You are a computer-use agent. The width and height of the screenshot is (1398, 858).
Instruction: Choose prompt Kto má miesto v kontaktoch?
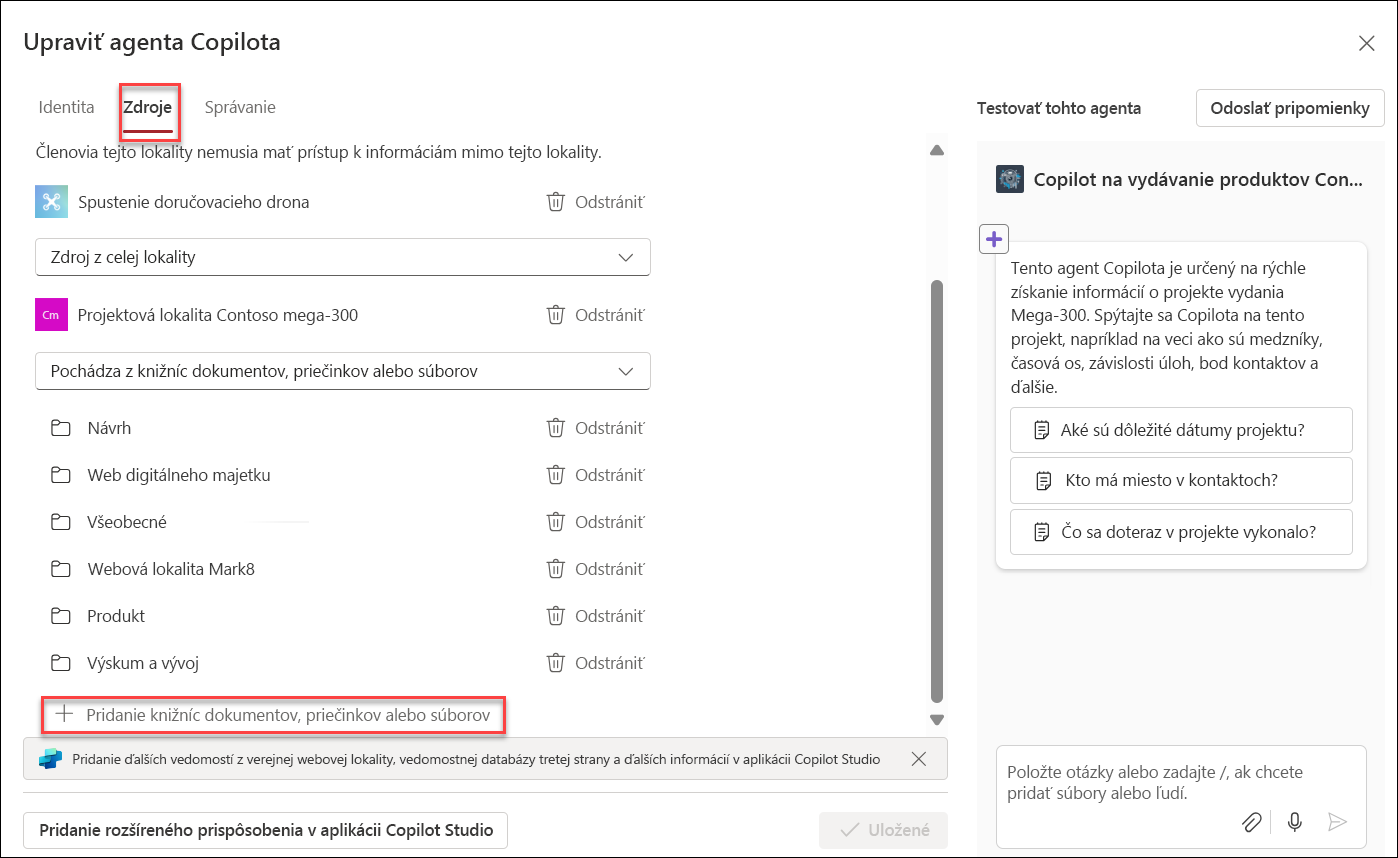(x=1181, y=480)
